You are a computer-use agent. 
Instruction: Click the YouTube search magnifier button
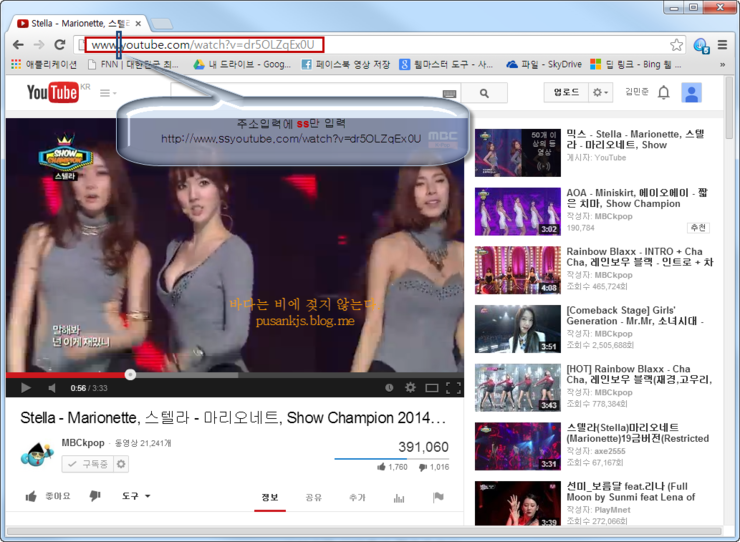[x=484, y=93]
